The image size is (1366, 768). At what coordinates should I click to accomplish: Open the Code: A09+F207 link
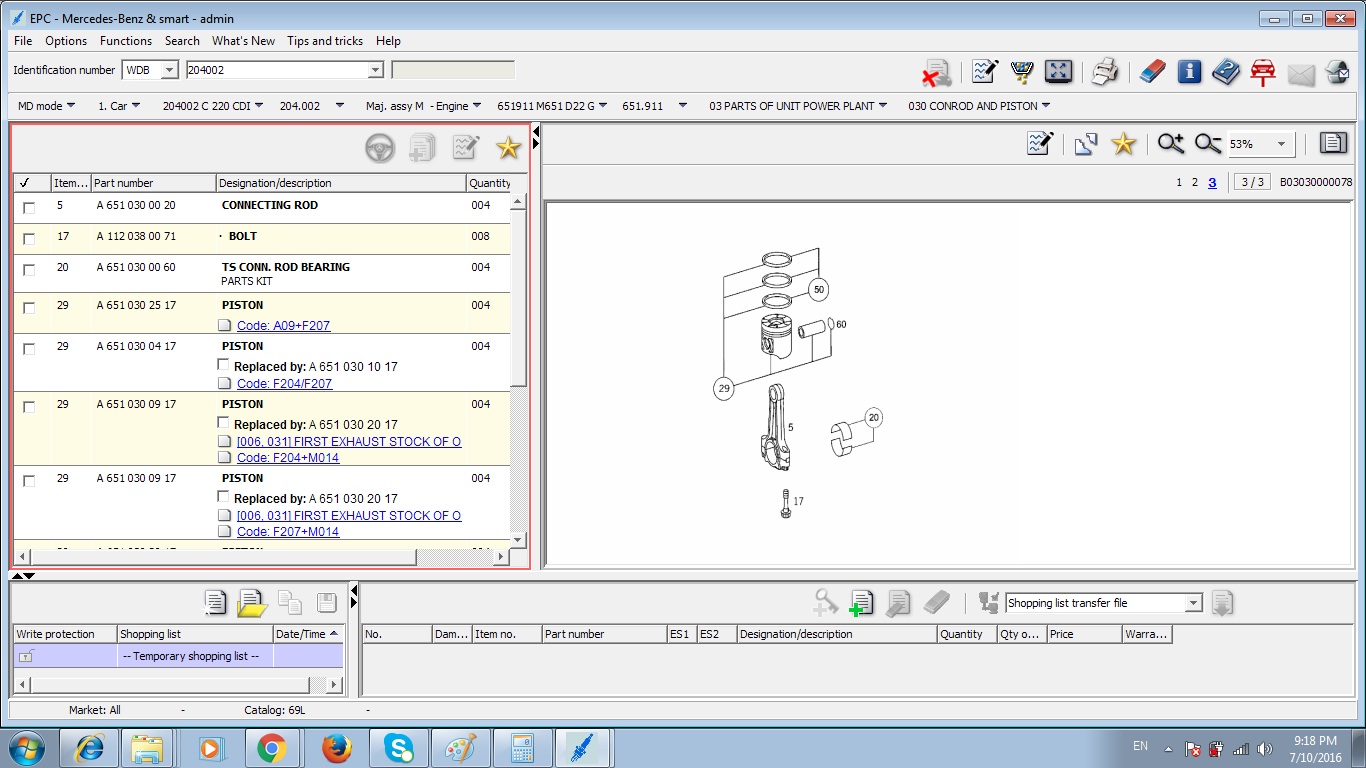pos(283,326)
